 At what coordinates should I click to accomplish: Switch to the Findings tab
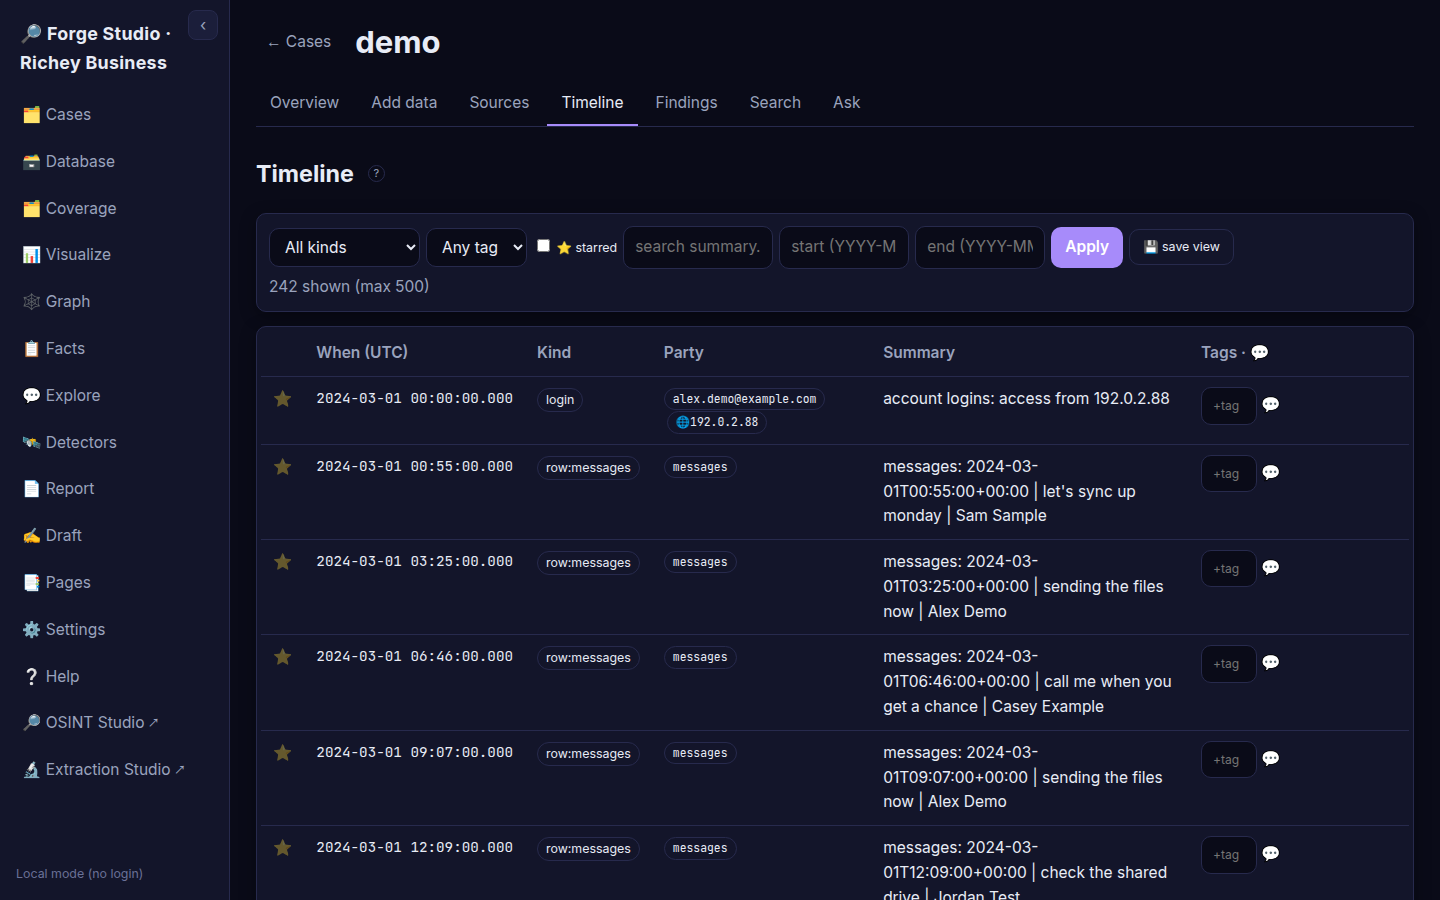point(686,102)
